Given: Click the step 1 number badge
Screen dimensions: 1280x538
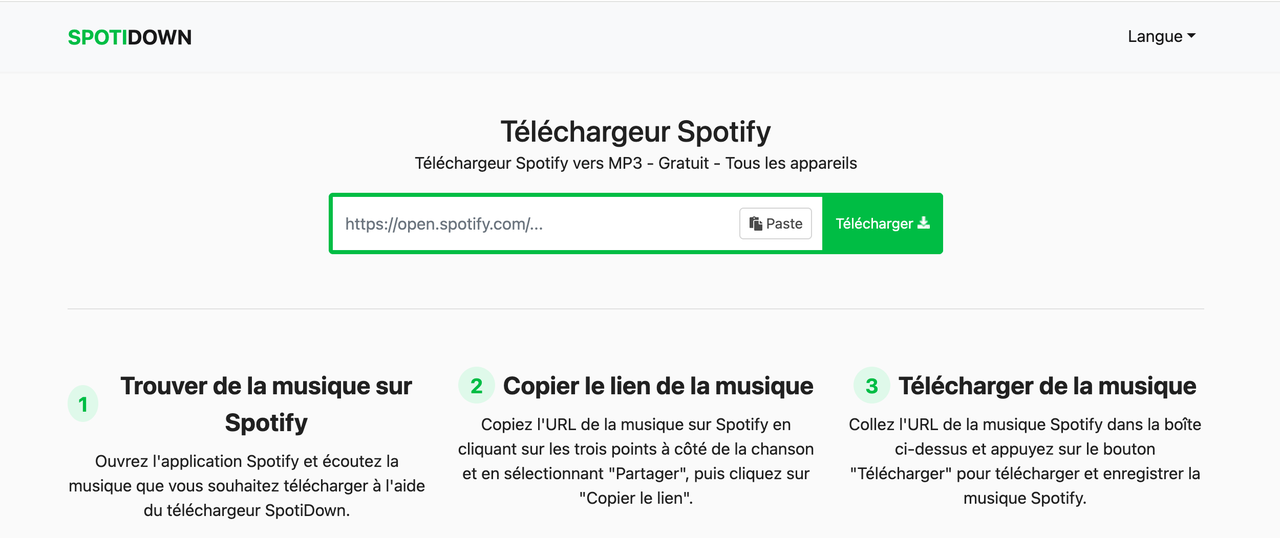Looking at the screenshot, I should 83,405.
